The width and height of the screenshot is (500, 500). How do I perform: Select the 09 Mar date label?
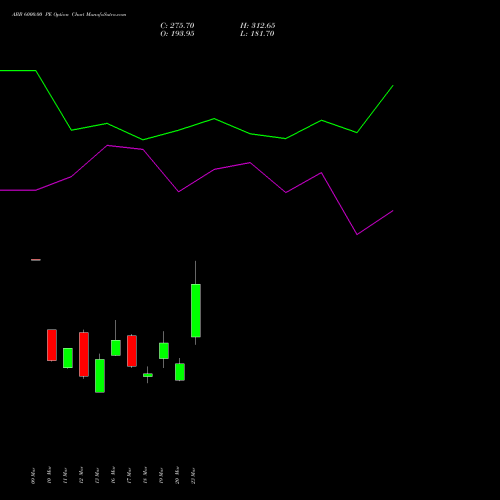point(33,475)
